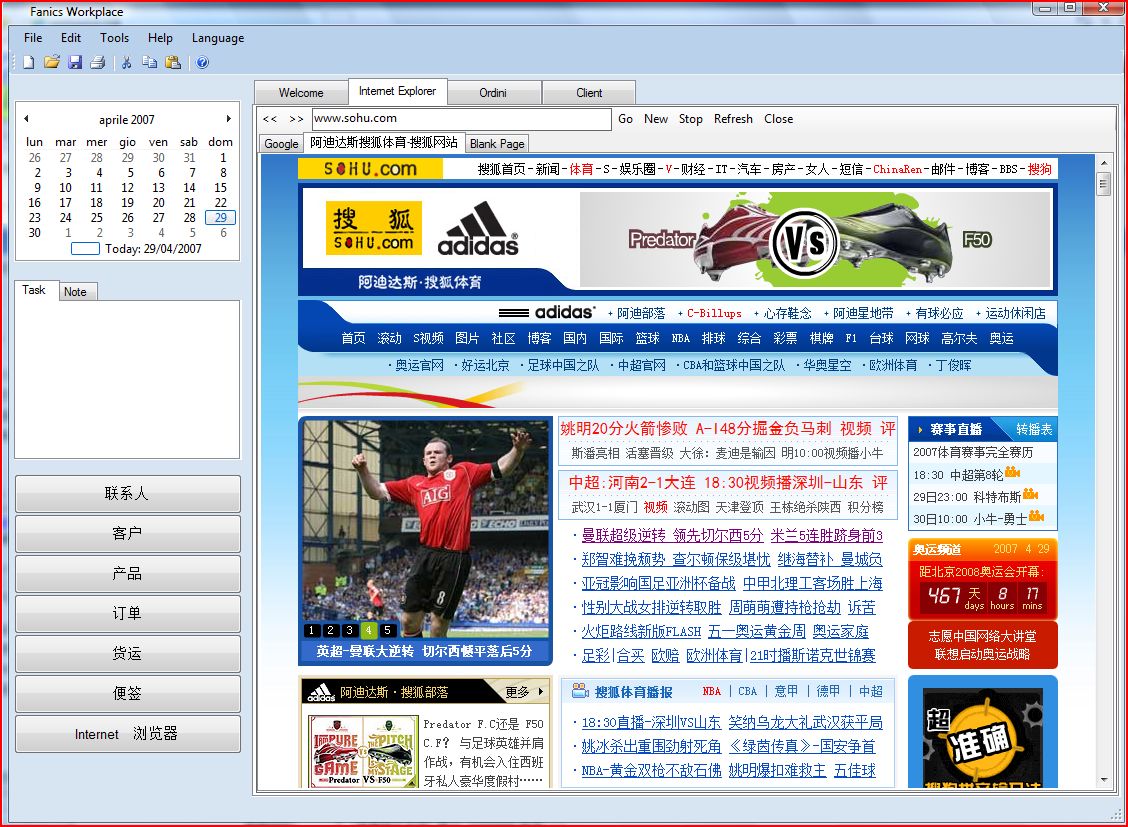Image resolution: width=1128 pixels, height=827 pixels.
Task: Click inside the Task notes area
Action: [127, 379]
